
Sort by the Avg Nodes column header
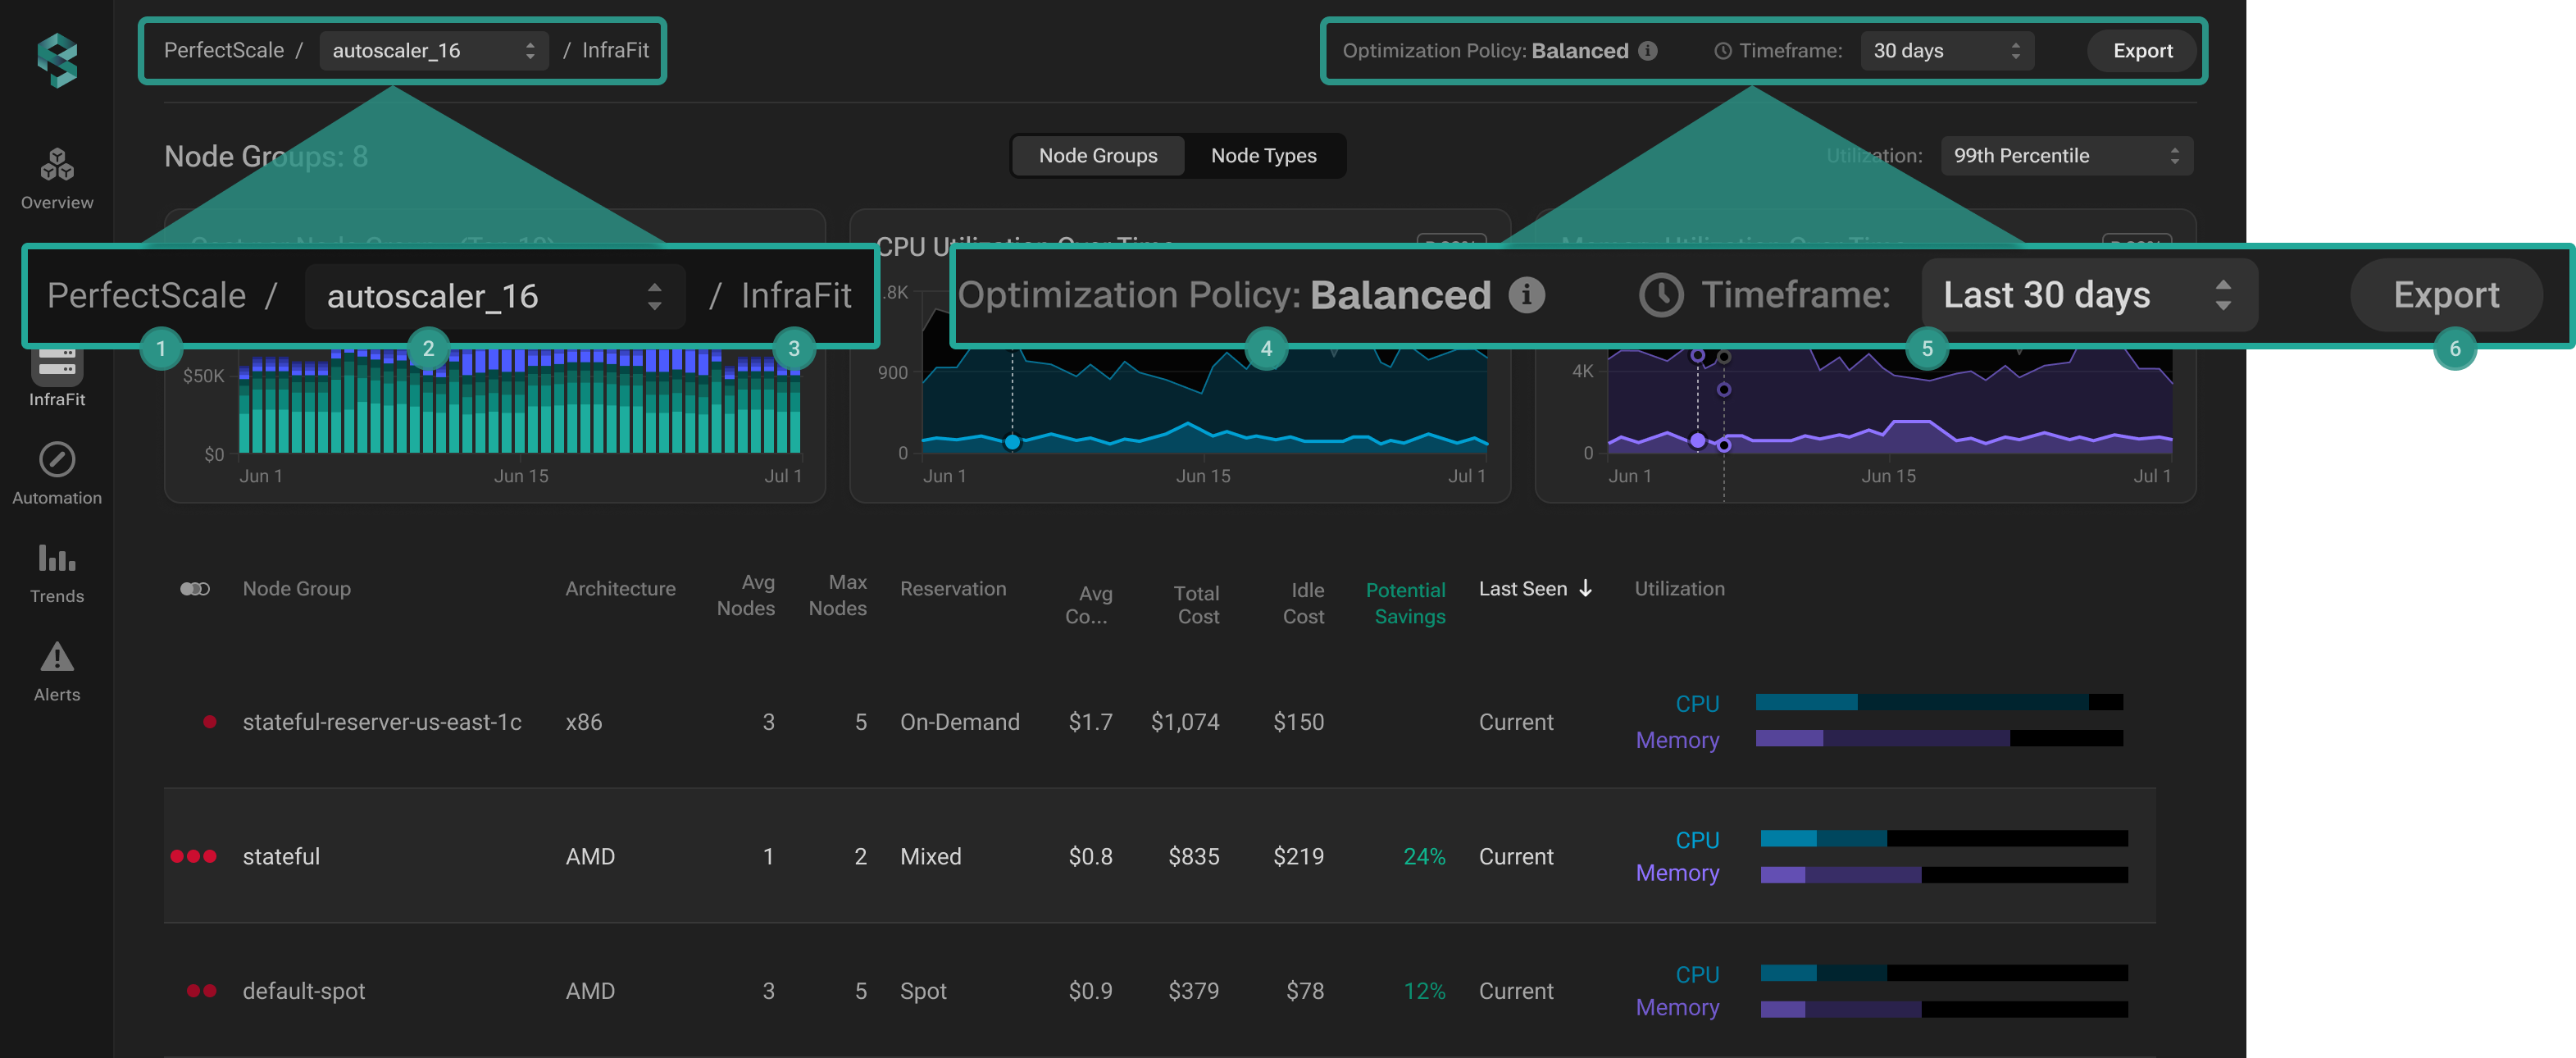pyautogui.click(x=746, y=595)
